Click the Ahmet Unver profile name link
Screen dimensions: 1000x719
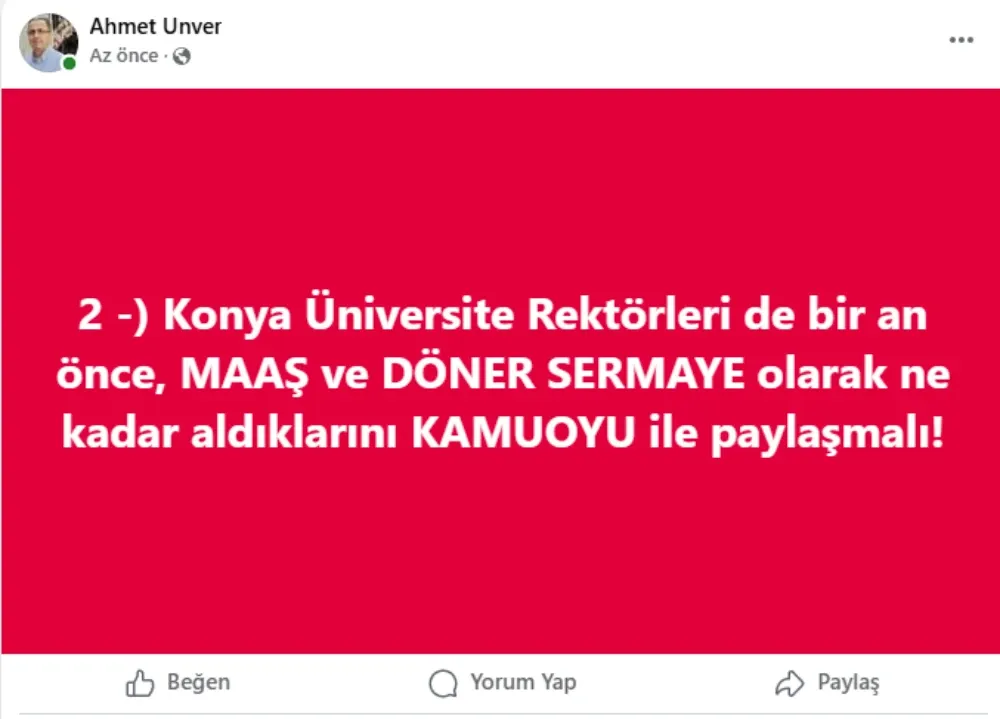tap(155, 26)
